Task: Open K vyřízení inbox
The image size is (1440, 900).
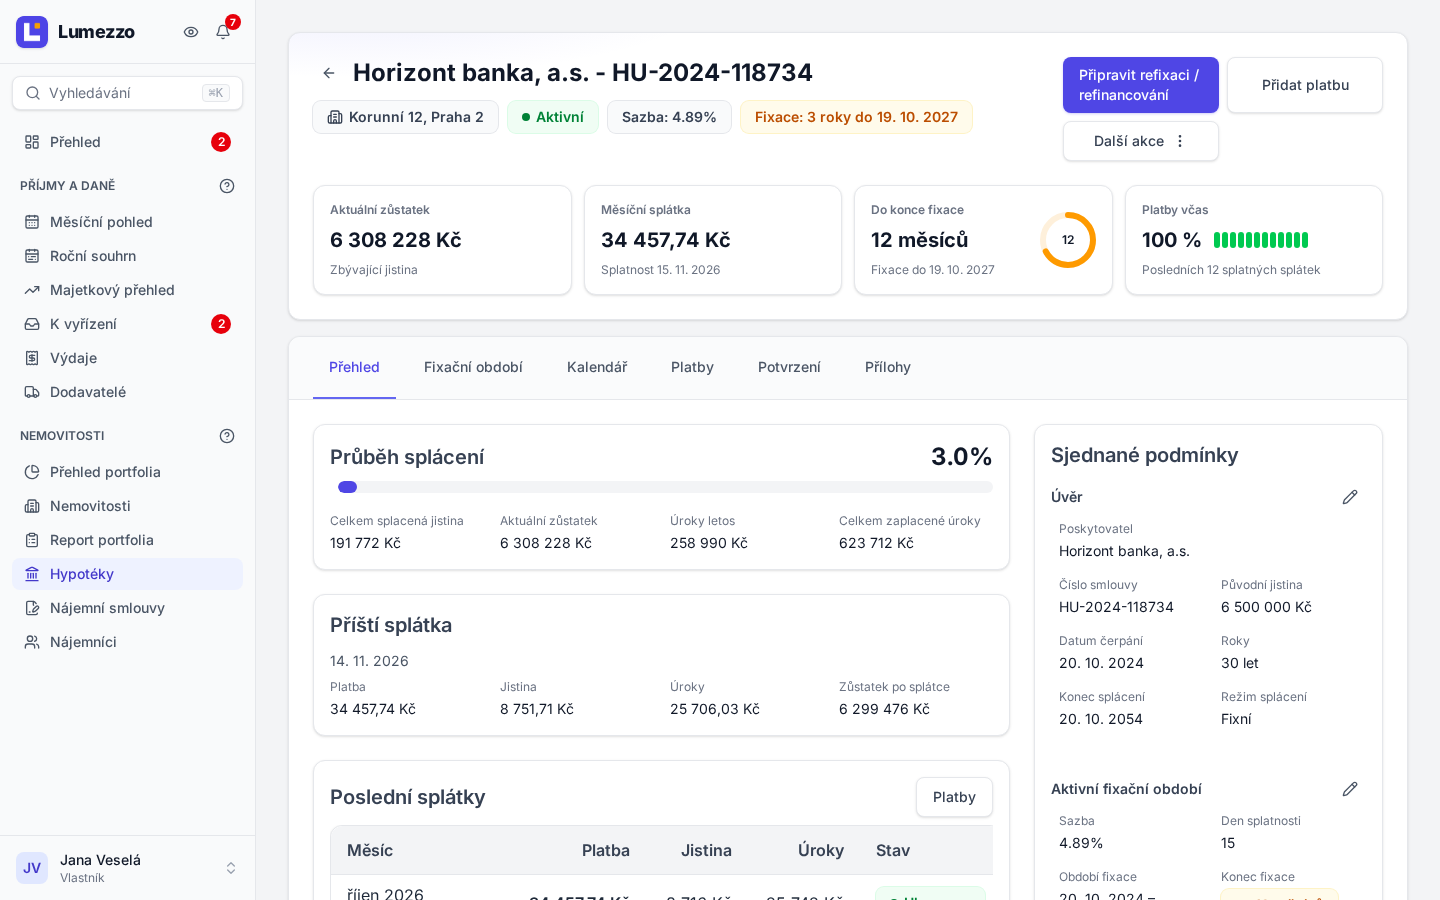Action: (127, 324)
